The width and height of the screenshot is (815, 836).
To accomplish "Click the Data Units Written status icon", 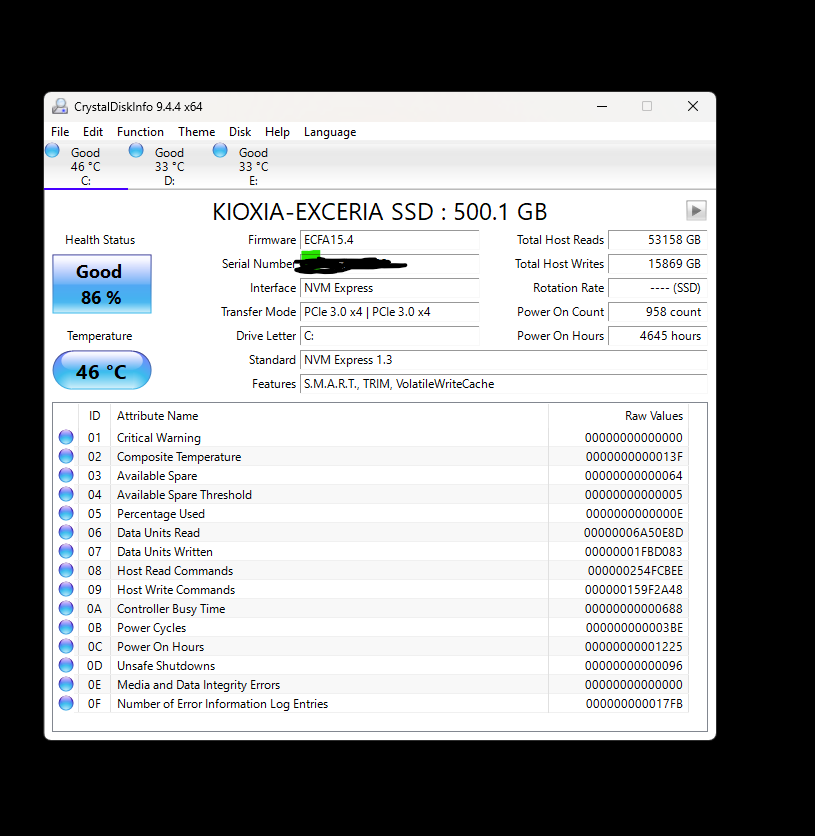I will (x=66, y=551).
